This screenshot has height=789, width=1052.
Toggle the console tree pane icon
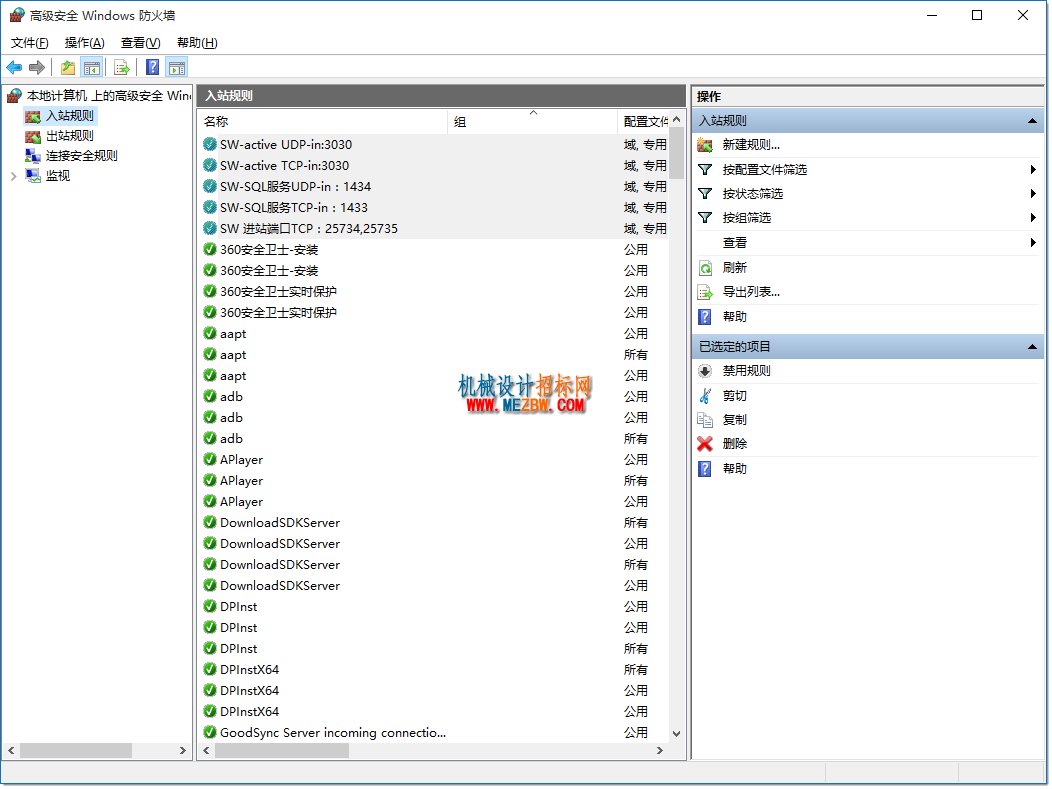click(92, 67)
